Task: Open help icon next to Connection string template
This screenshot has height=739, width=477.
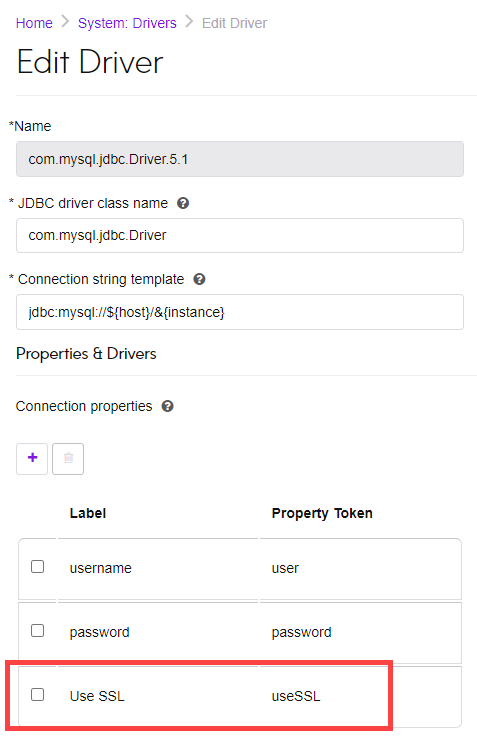Action: pyautogui.click(x=199, y=279)
